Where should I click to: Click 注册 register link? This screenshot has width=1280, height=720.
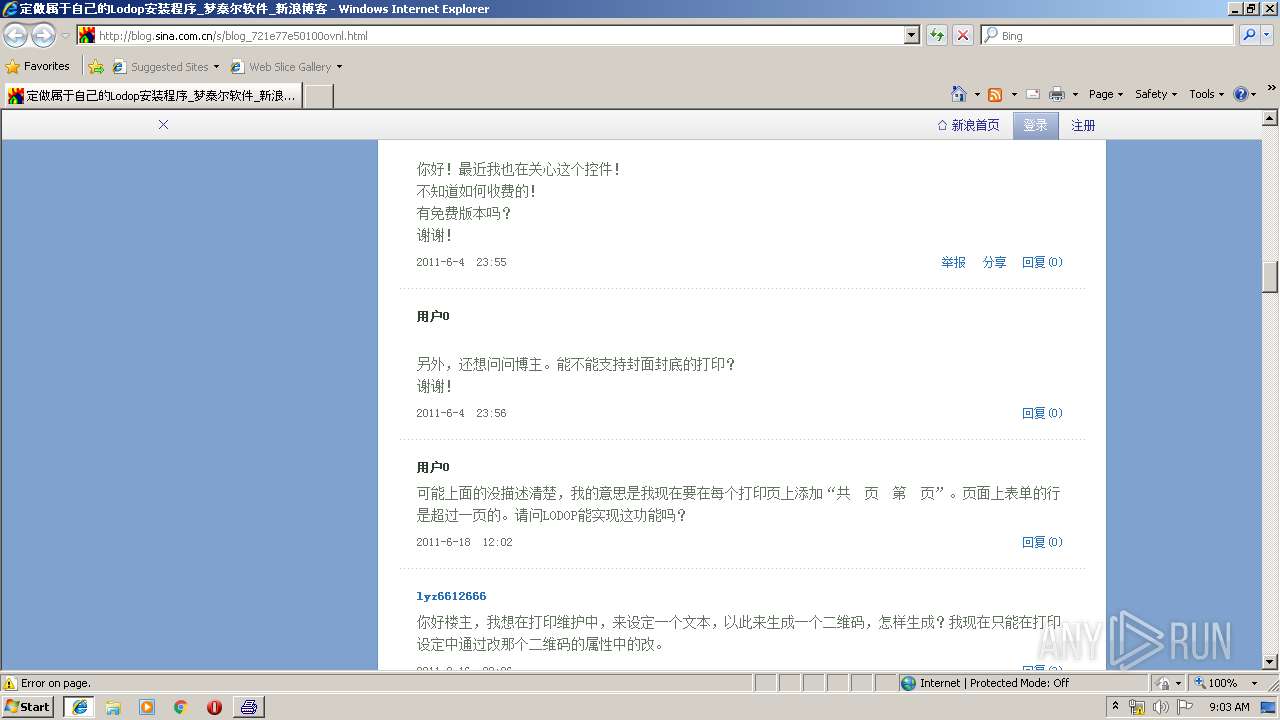(x=1083, y=125)
